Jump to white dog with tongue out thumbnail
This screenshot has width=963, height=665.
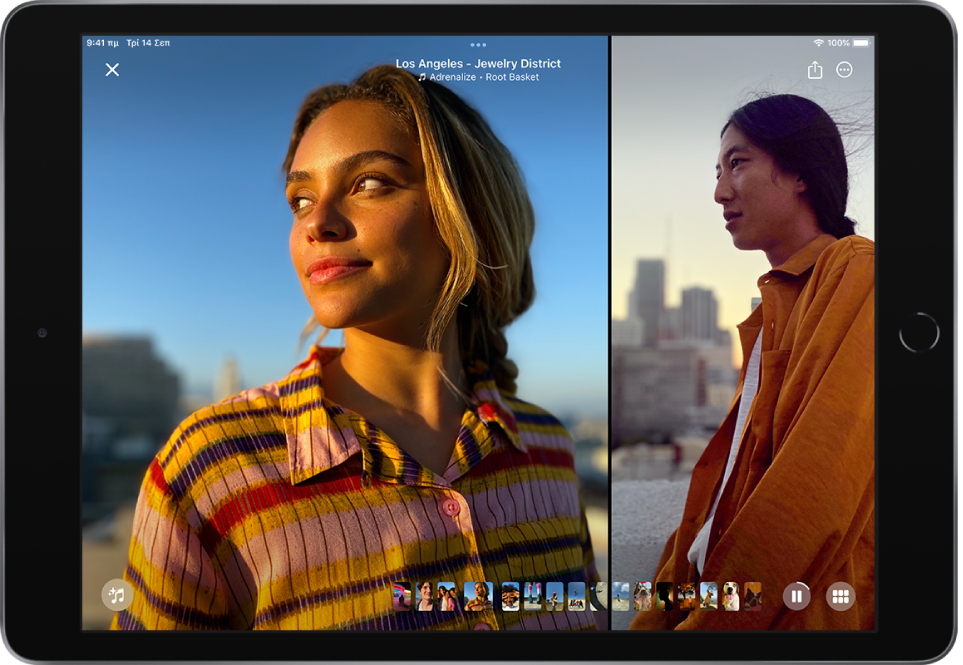[730, 597]
